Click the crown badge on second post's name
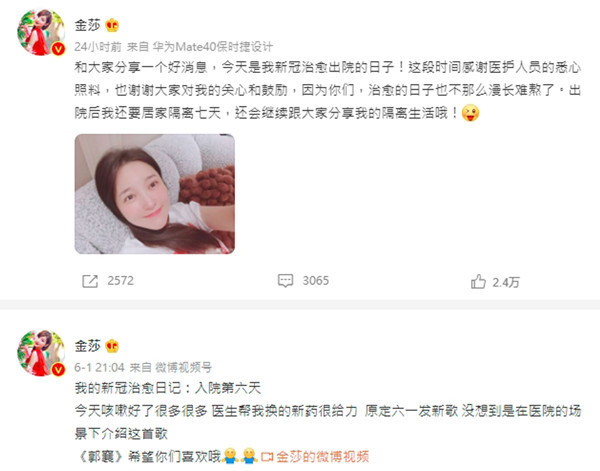600x471 pixels. point(112,346)
